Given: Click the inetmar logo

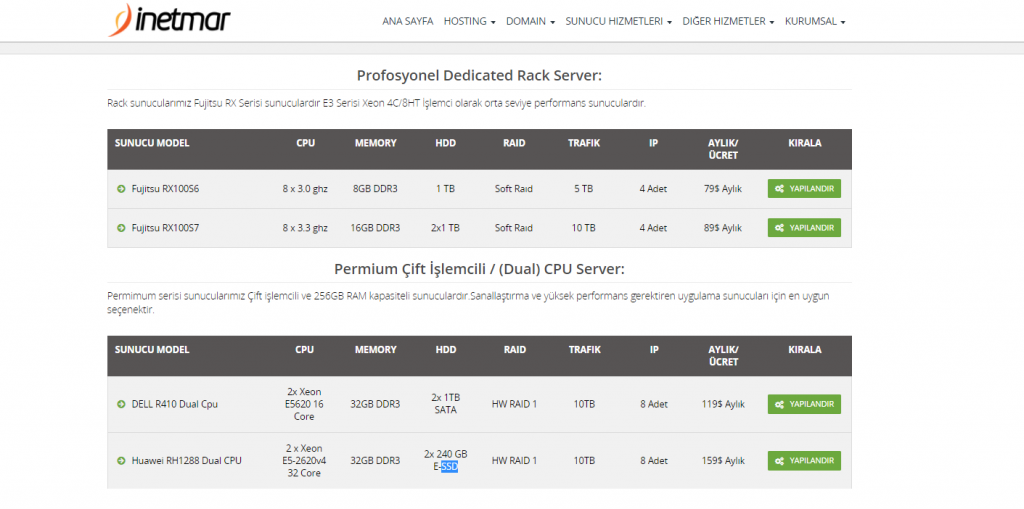Looking at the screenshot, I should [169, 20].
